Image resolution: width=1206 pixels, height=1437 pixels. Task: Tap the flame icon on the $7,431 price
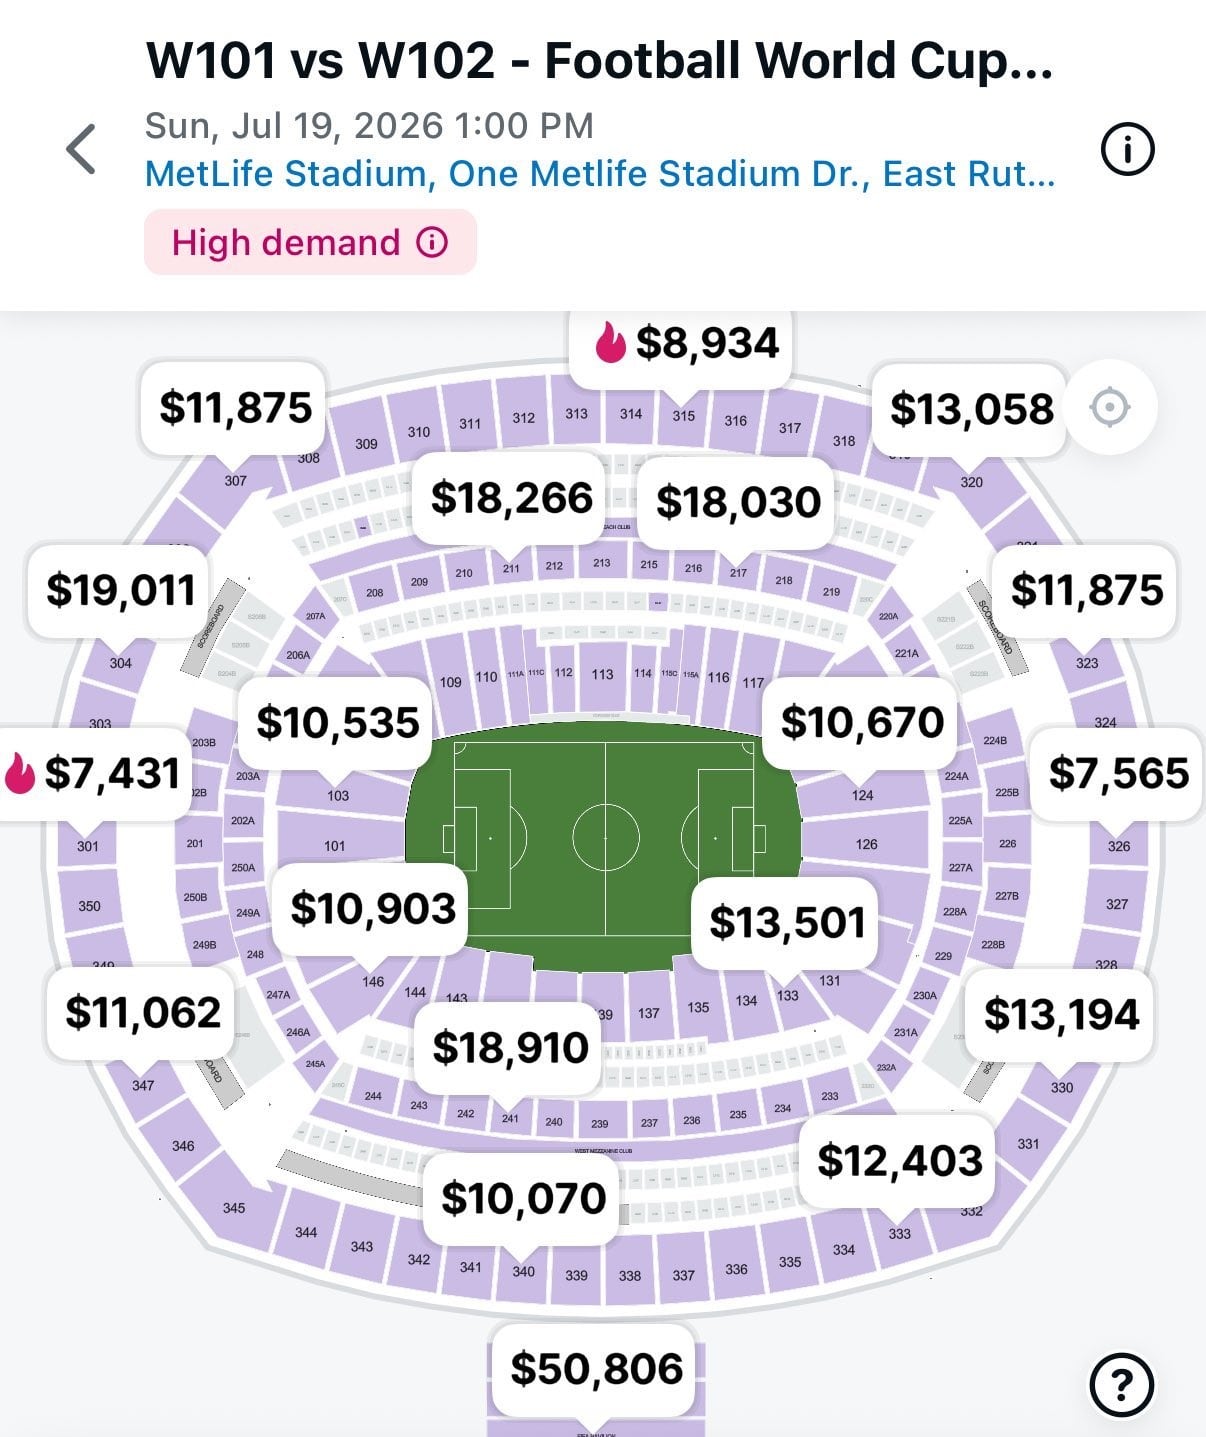coord(19,773)
